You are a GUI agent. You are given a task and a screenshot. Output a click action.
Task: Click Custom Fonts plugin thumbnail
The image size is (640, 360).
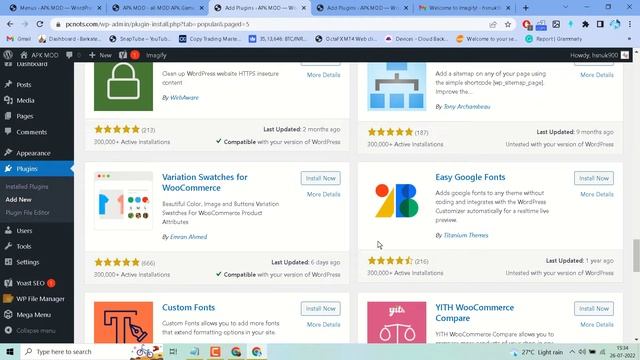(123, 322)
